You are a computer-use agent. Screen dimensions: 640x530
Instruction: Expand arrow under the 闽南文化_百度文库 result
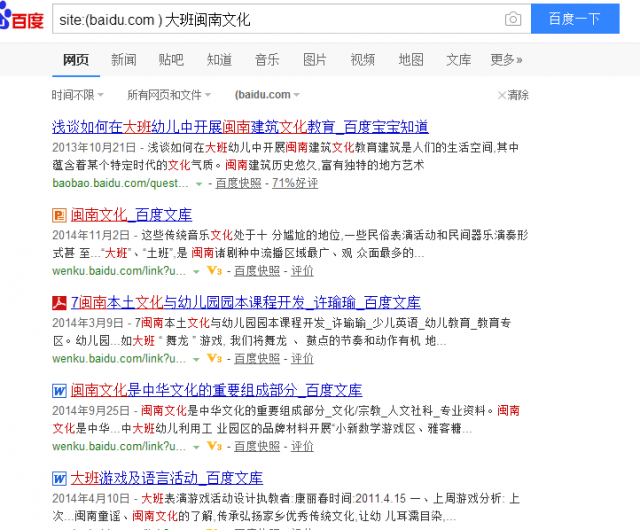pos(196,272)
